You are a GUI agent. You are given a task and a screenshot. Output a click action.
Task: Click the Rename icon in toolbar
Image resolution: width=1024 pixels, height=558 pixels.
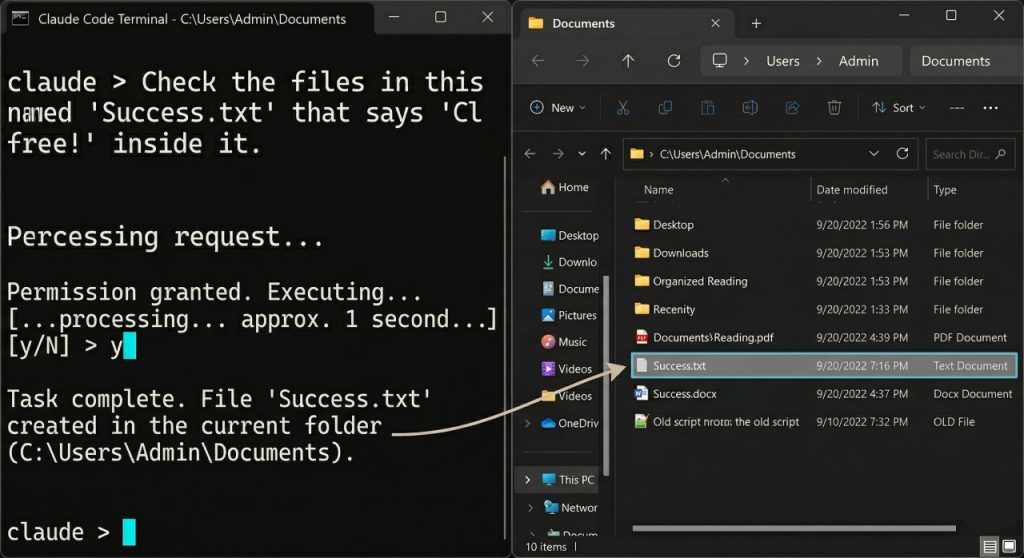pyautogui.click(x=750, y=108)
